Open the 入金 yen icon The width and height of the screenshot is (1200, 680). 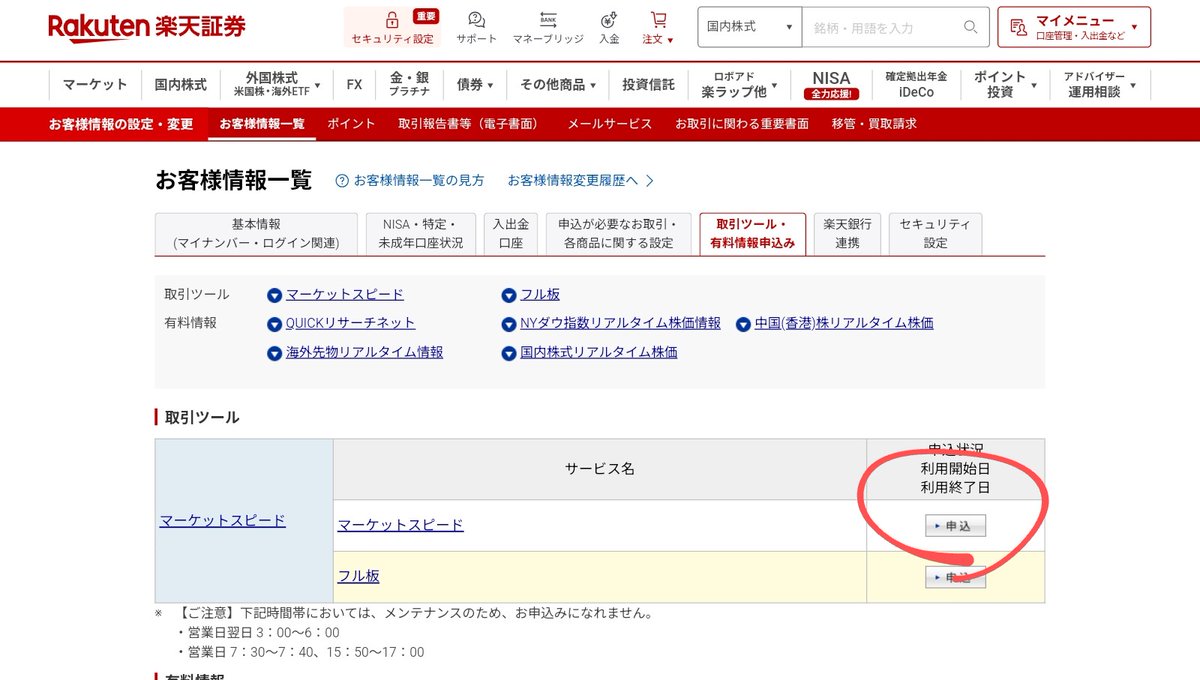pyautogui.click(x=608, y=20)
